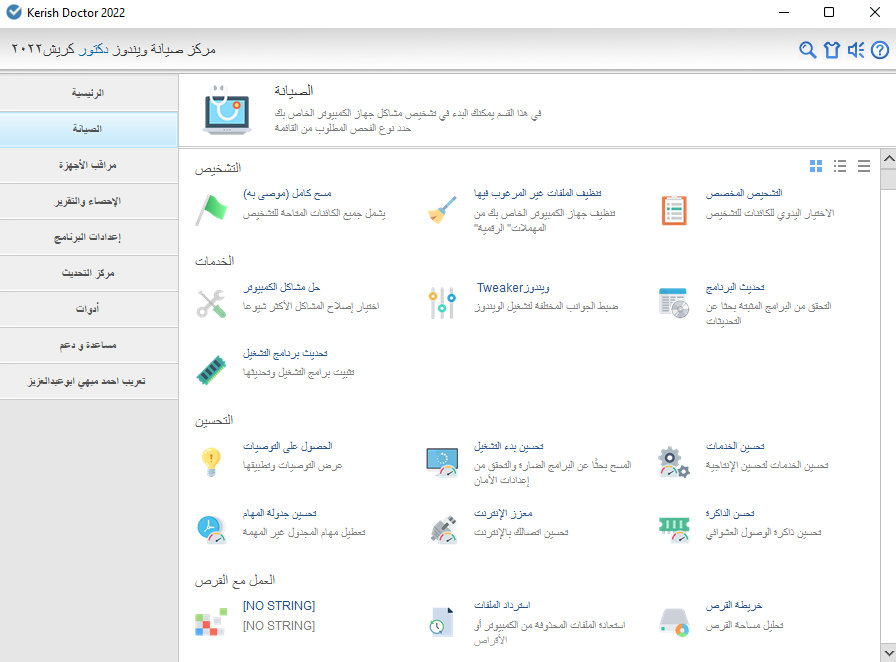Open مساعدة و دعم help tab
This screenshot has width=896, height=662.
coord(89,345)
